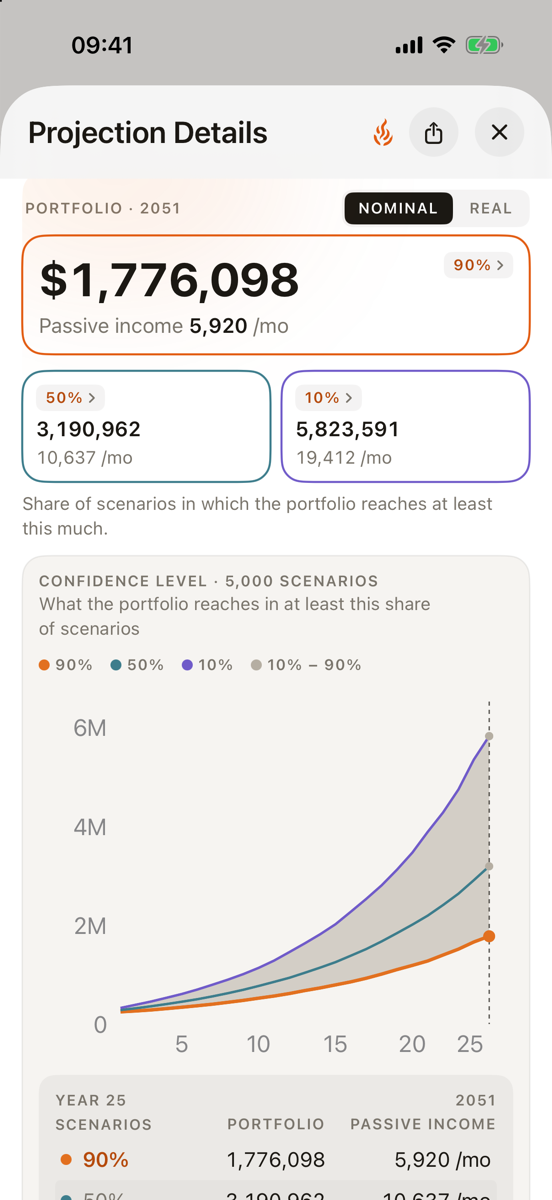Tap Passive income 5,920 /mo text

[164, 326]
